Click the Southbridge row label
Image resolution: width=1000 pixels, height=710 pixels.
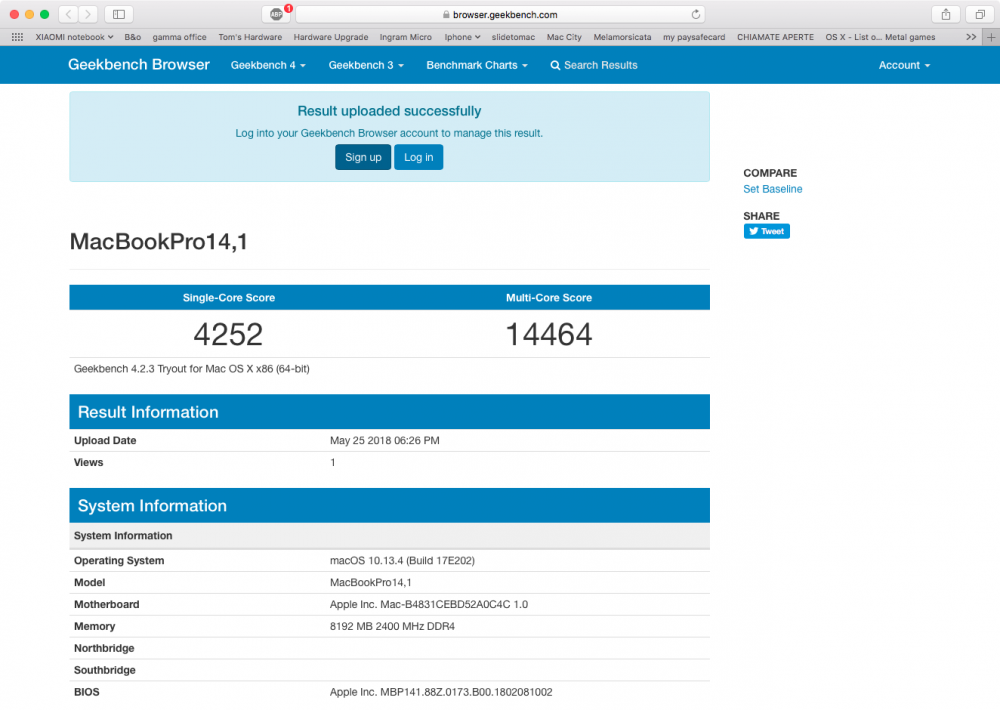[105, 670]
